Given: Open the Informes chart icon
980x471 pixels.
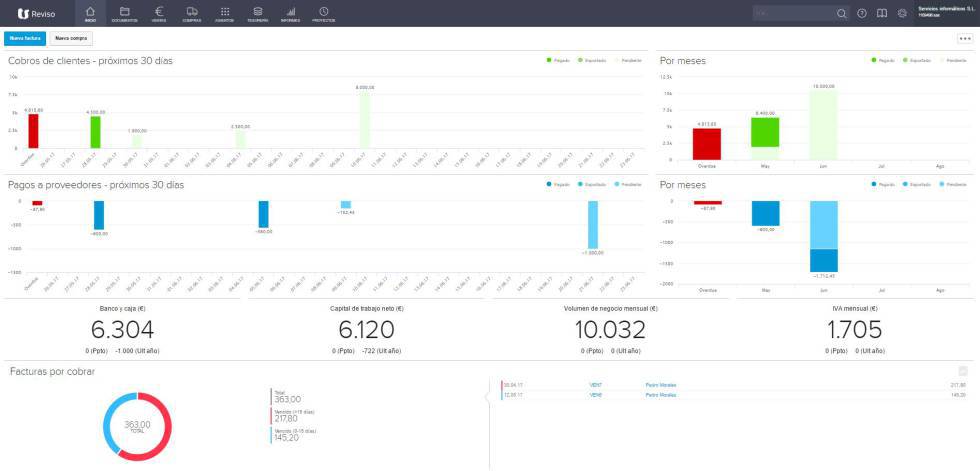Looking at the screenshot, I should tap(291, 13).
